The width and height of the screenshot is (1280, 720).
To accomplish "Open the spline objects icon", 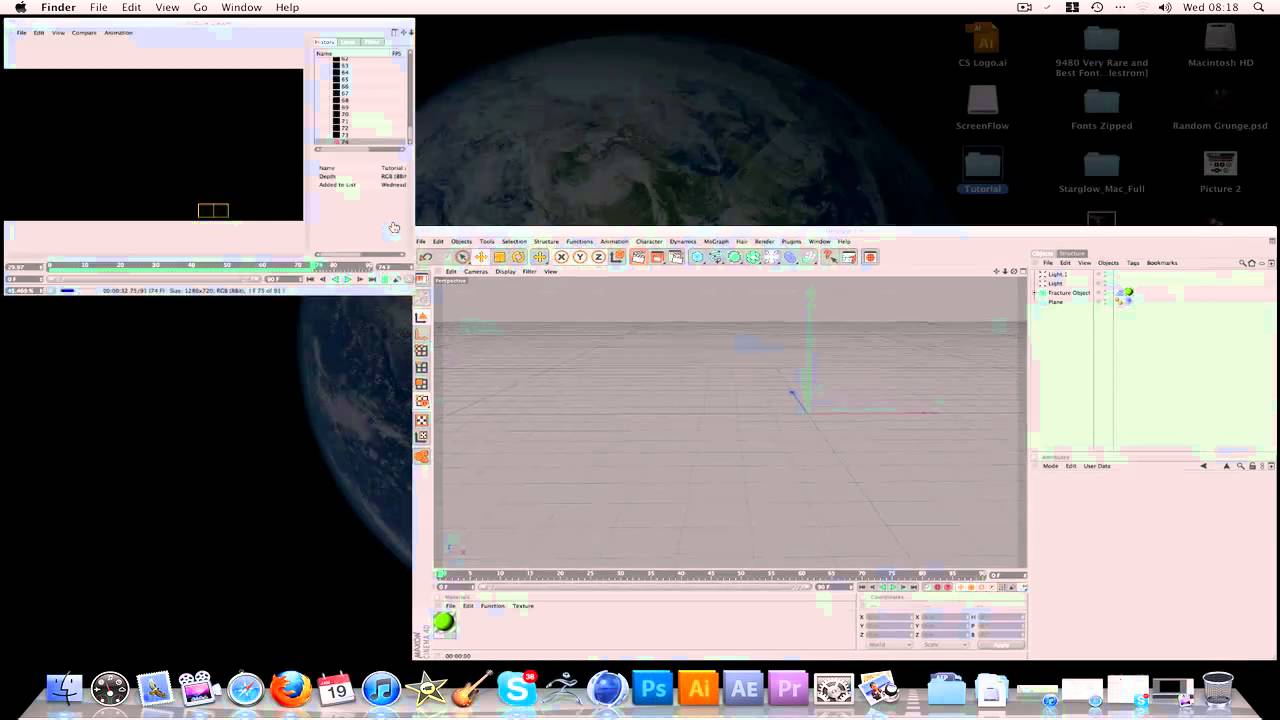I will (716, 257).
